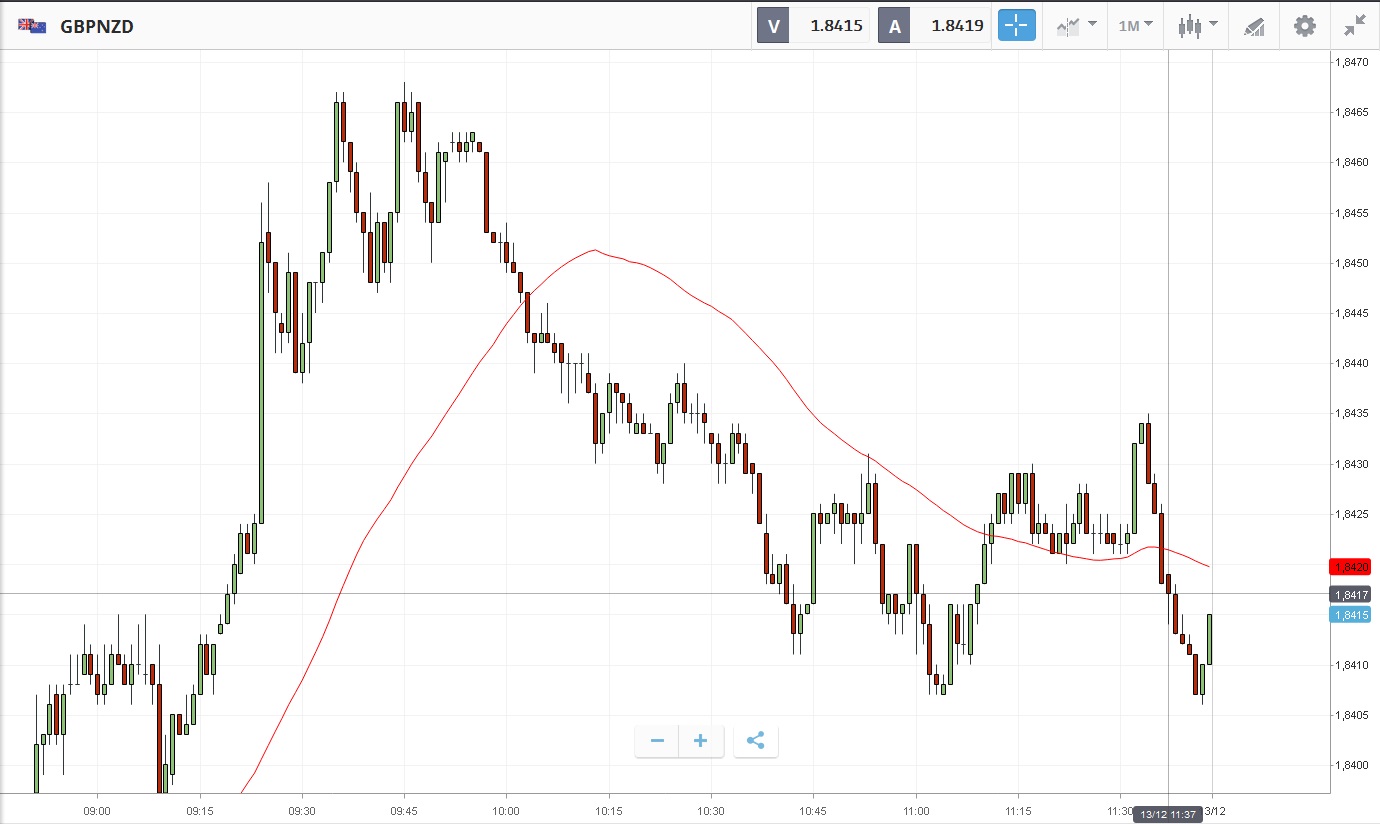Image resolution: width=1380 pixels, height=824 pixels.
Task: Click the 1,8425 price axis label
Action: [x=1351, y=514]
